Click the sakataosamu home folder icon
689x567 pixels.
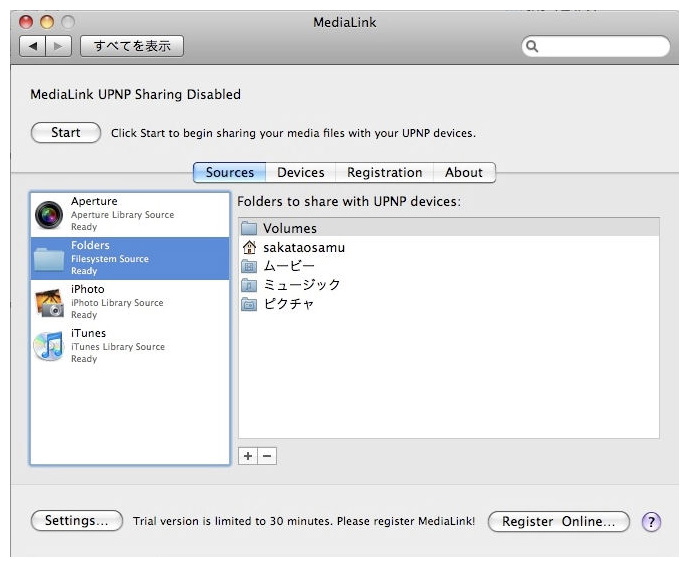(249, 247)
